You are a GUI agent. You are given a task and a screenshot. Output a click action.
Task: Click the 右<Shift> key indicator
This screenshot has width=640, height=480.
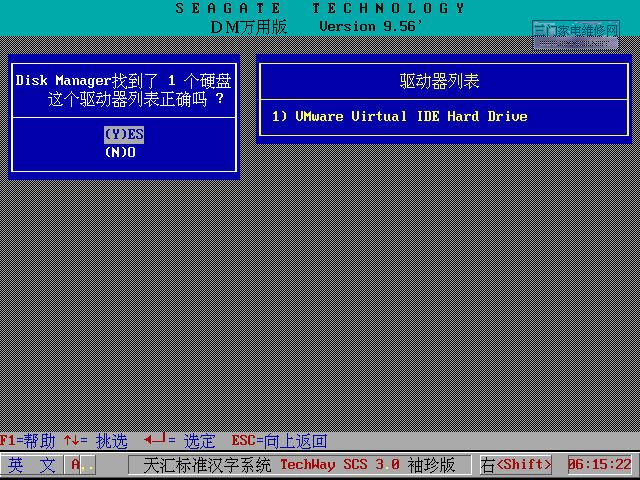pos(515,465)
